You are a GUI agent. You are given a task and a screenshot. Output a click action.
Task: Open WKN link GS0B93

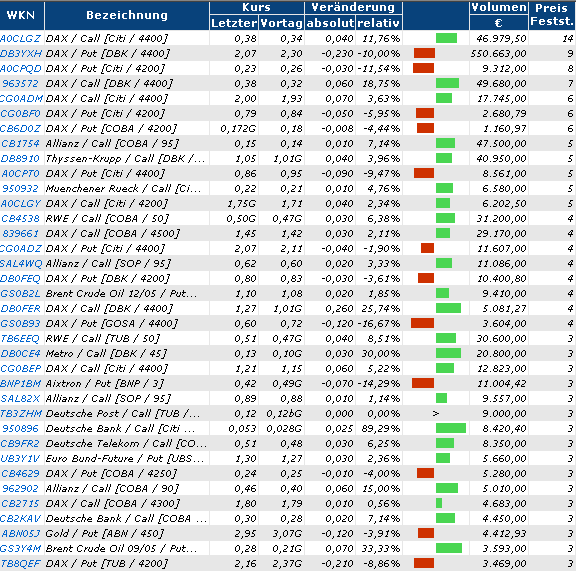(20, 323)
